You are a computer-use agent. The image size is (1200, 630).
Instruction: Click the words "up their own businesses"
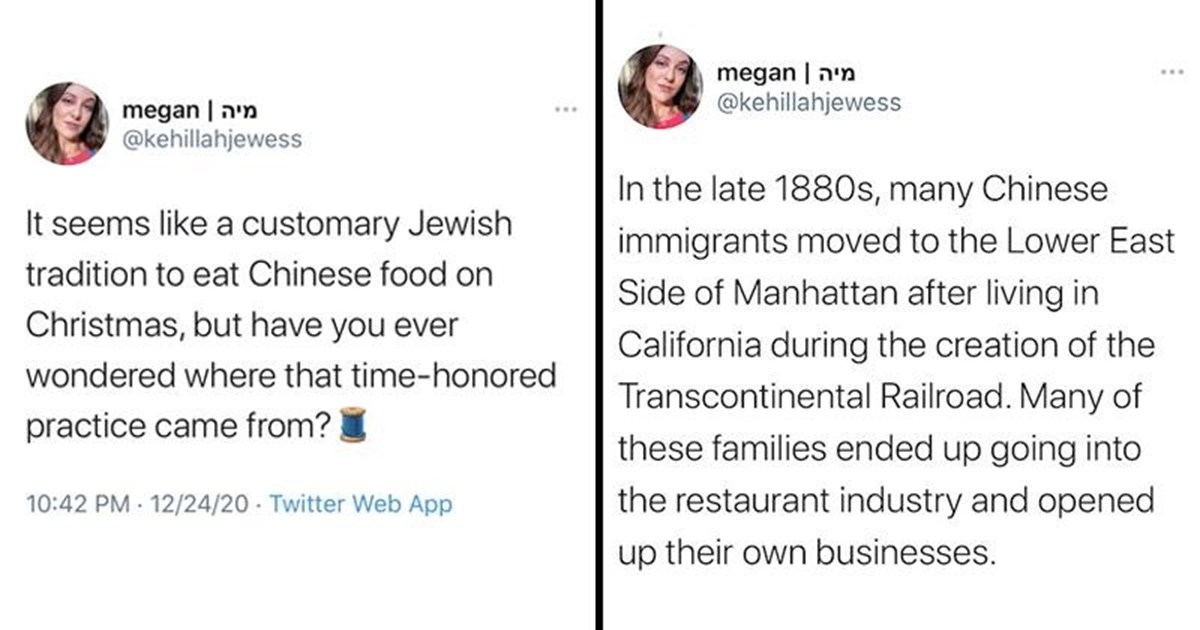[x=806, y=551]
